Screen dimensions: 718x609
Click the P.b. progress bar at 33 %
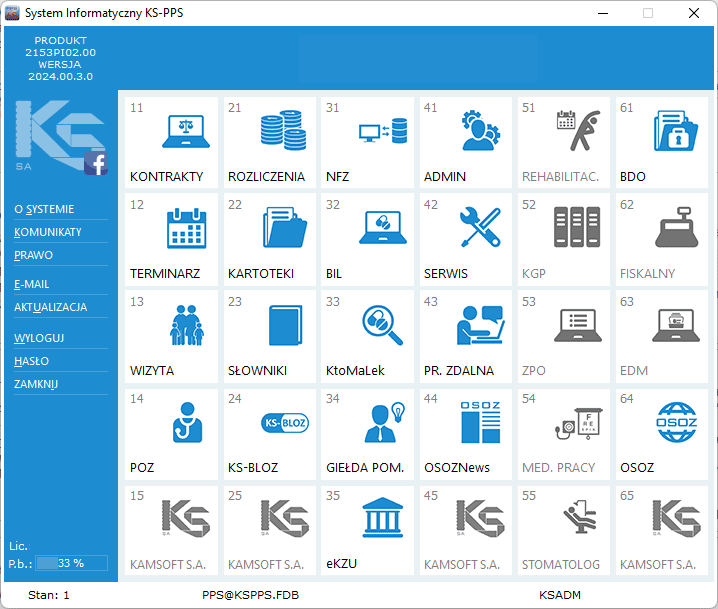click(x=70, y=563)
